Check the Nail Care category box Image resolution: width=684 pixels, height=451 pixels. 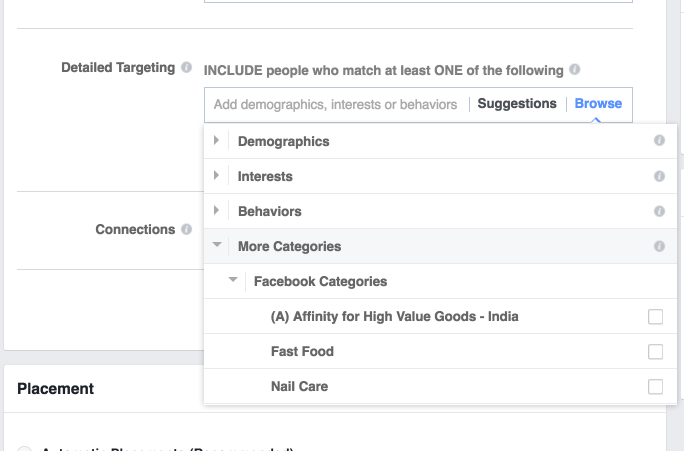tap(655, 386)
